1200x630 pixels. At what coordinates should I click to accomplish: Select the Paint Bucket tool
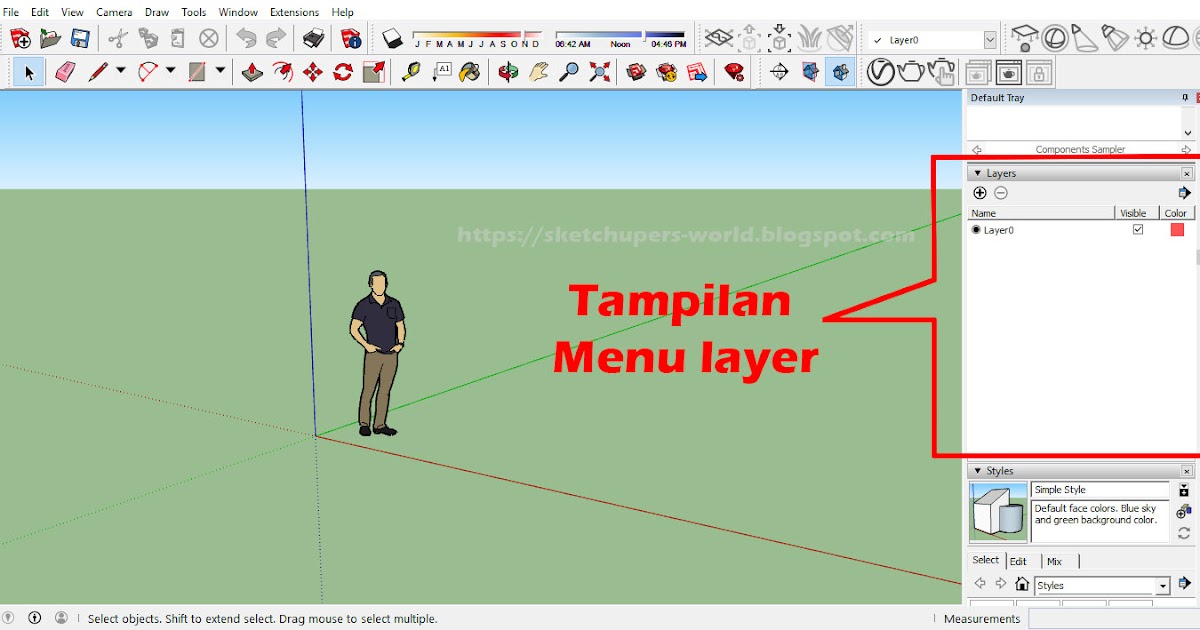point(470,72)
